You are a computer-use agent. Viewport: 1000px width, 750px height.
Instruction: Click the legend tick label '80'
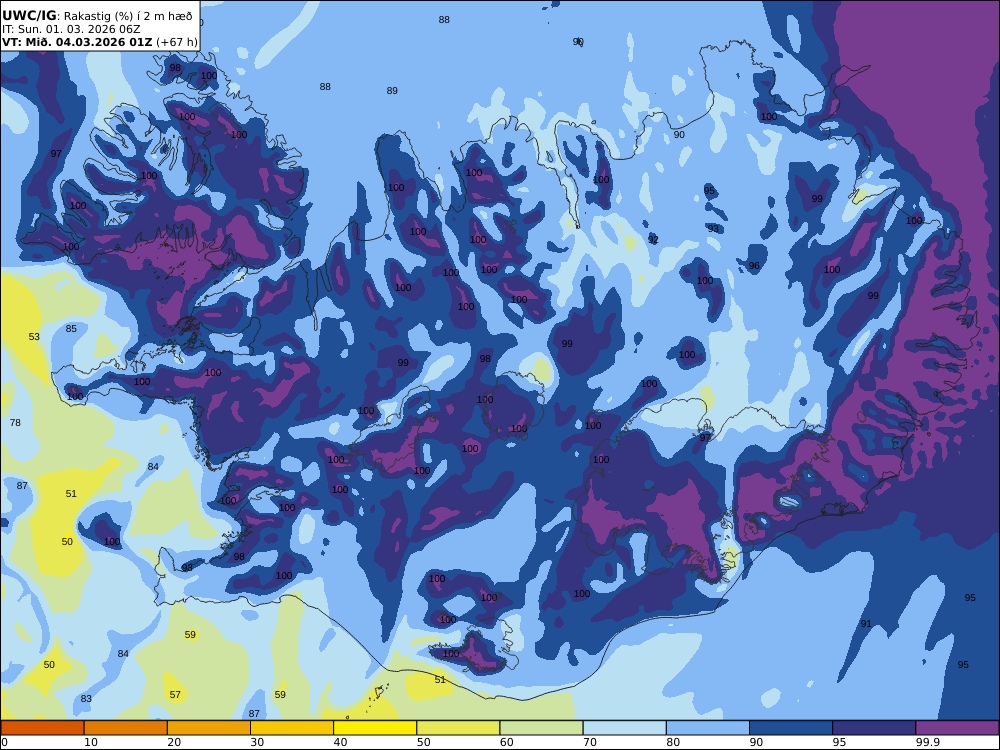point(673,742)
